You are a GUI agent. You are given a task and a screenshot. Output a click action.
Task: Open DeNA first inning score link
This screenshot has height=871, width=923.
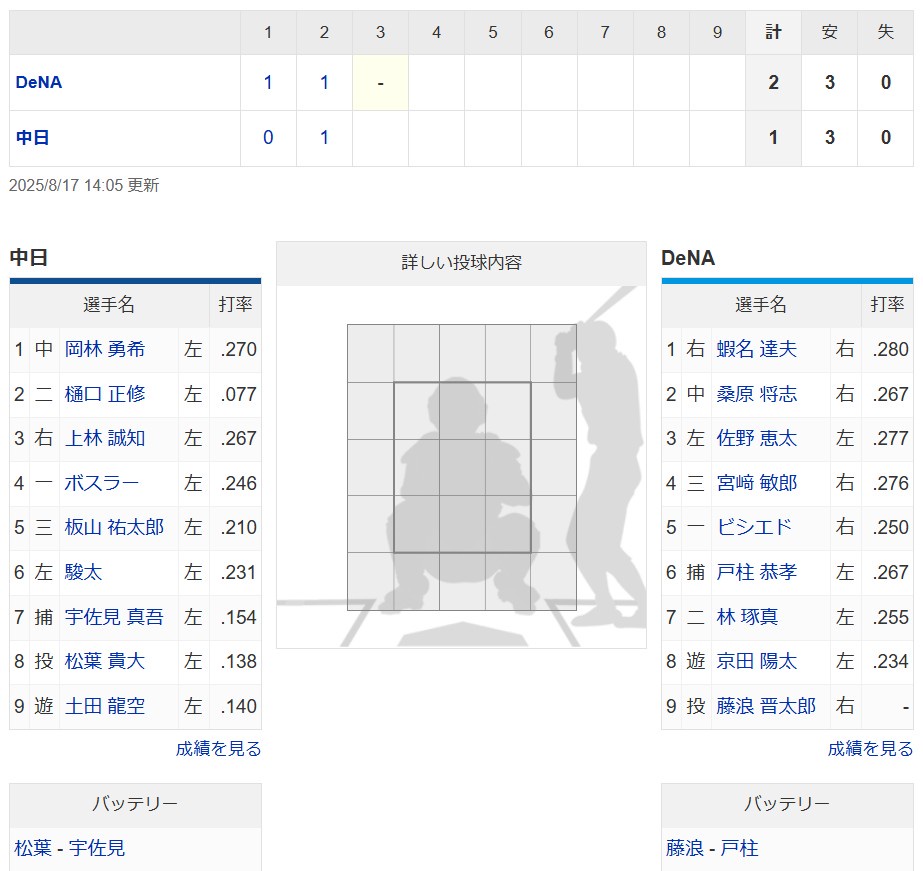tap(268, 82)
